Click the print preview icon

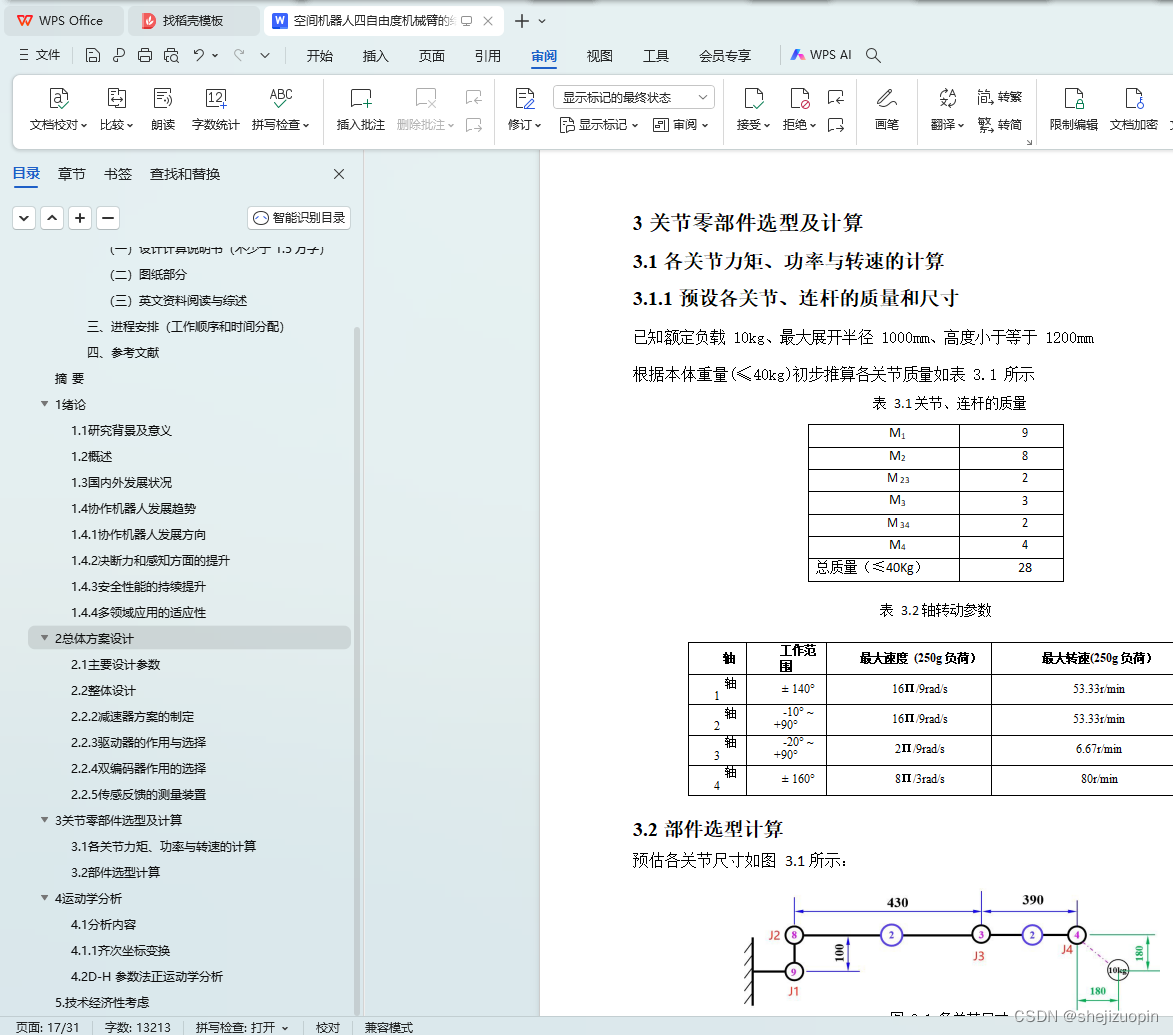pos(171,55)
